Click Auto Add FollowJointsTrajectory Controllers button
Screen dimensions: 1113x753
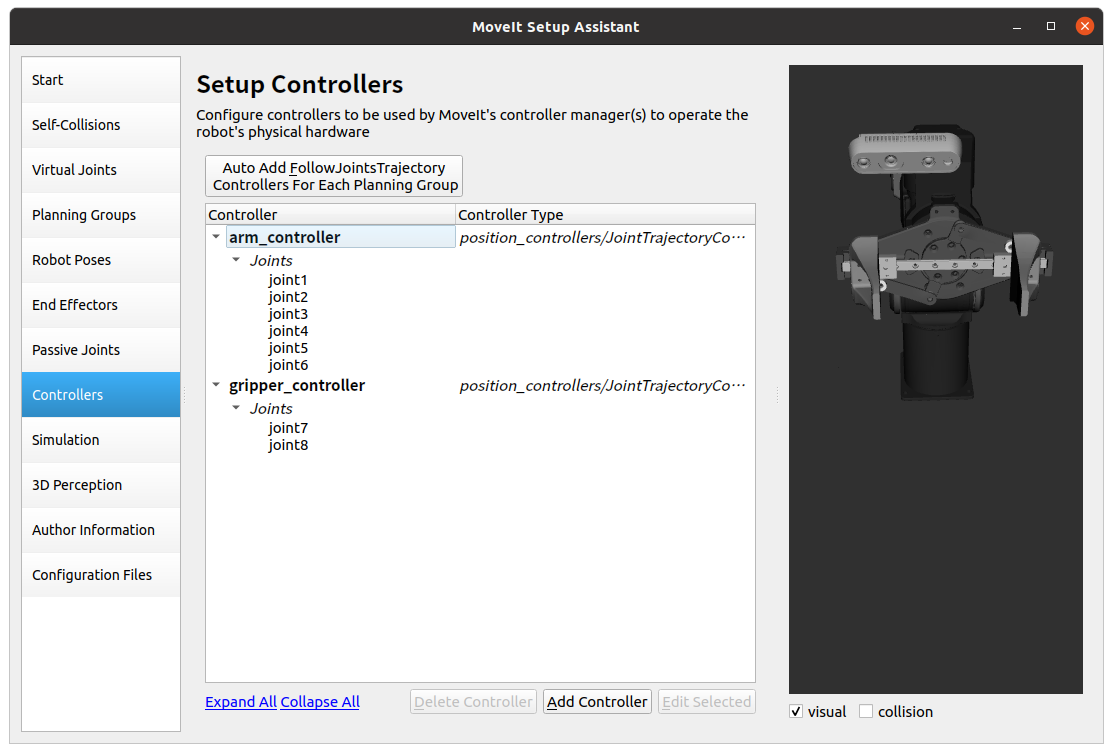coord(334,176)
